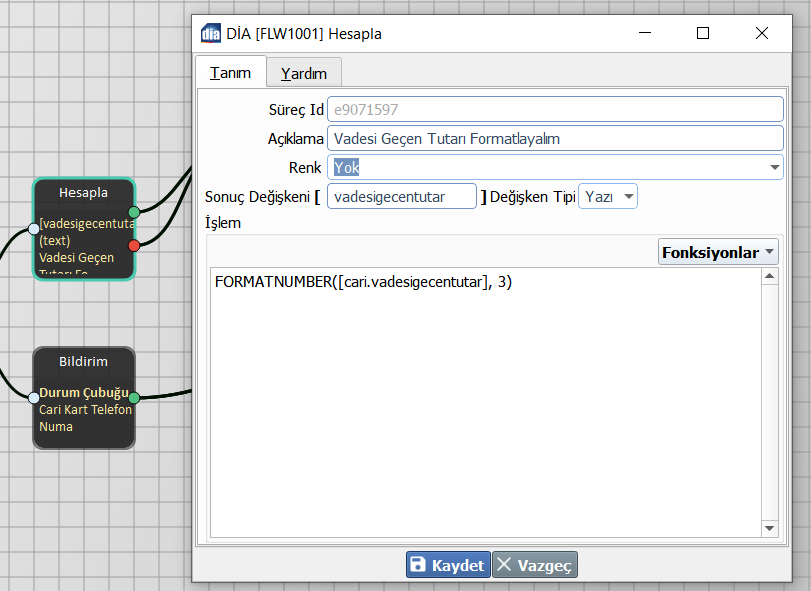
Task: Click the scroll up arrow in formula editor
Action: click(x=769, y=276)
